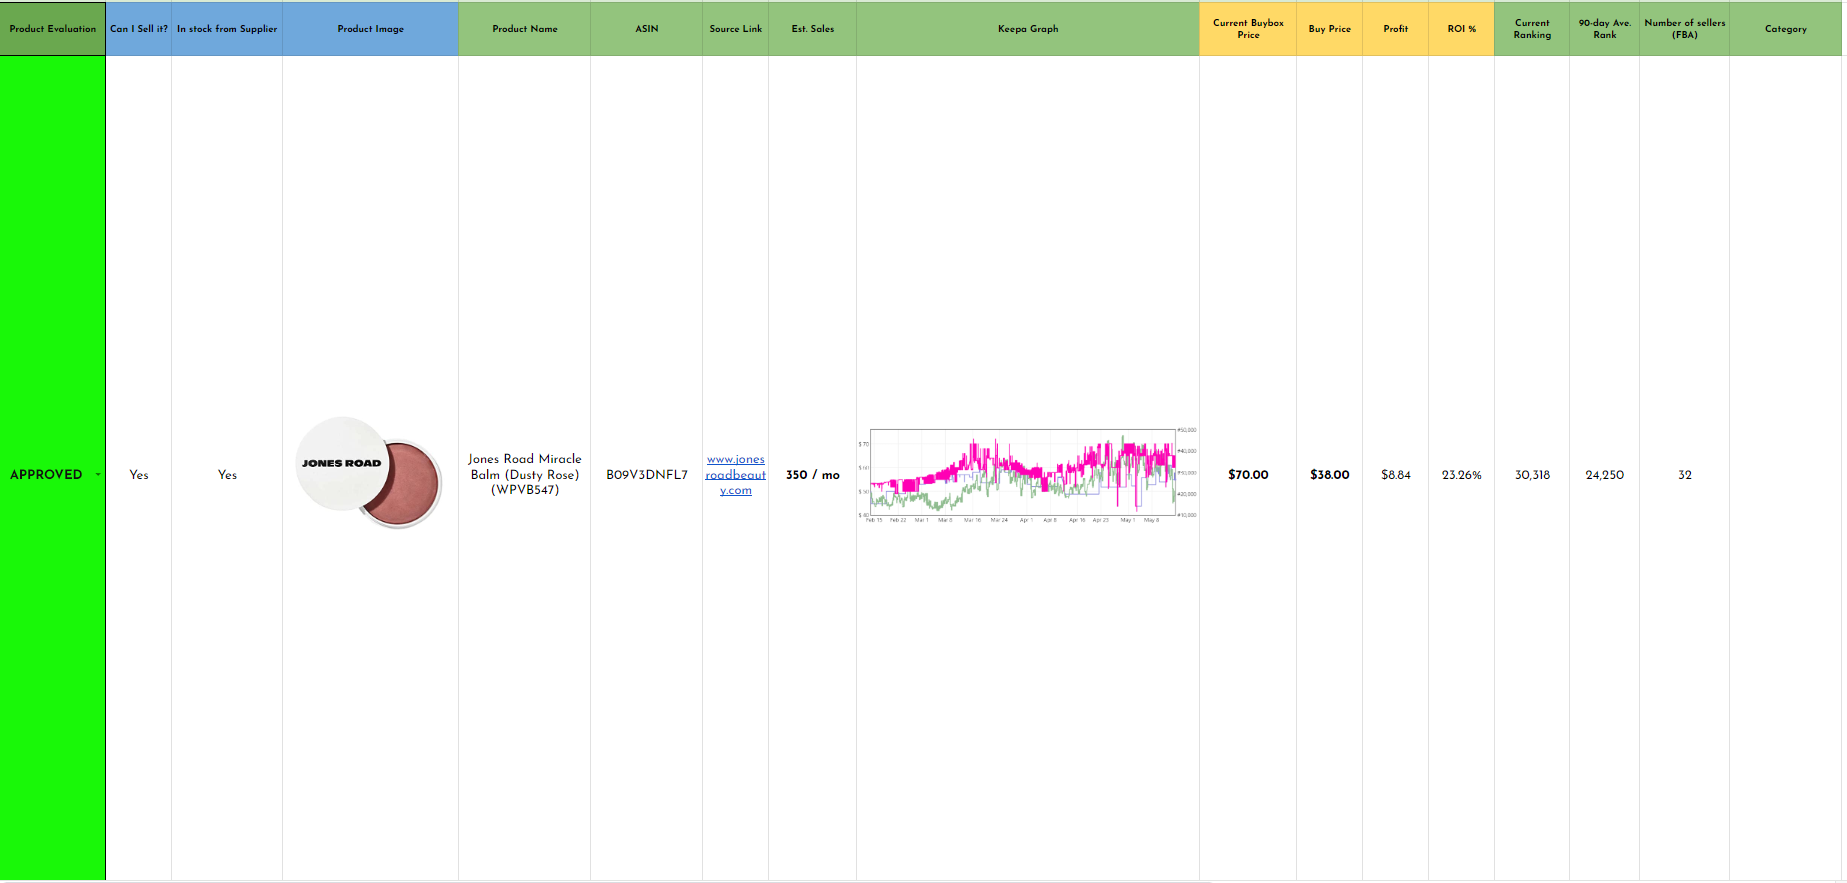Select the ASIN column header

(x=647, y=29)
